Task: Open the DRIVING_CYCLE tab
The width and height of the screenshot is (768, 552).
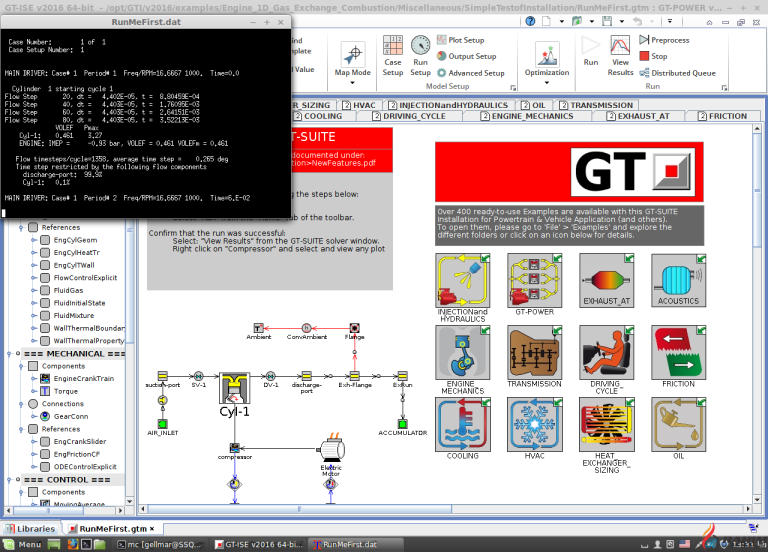Action: tap(409, 116)
